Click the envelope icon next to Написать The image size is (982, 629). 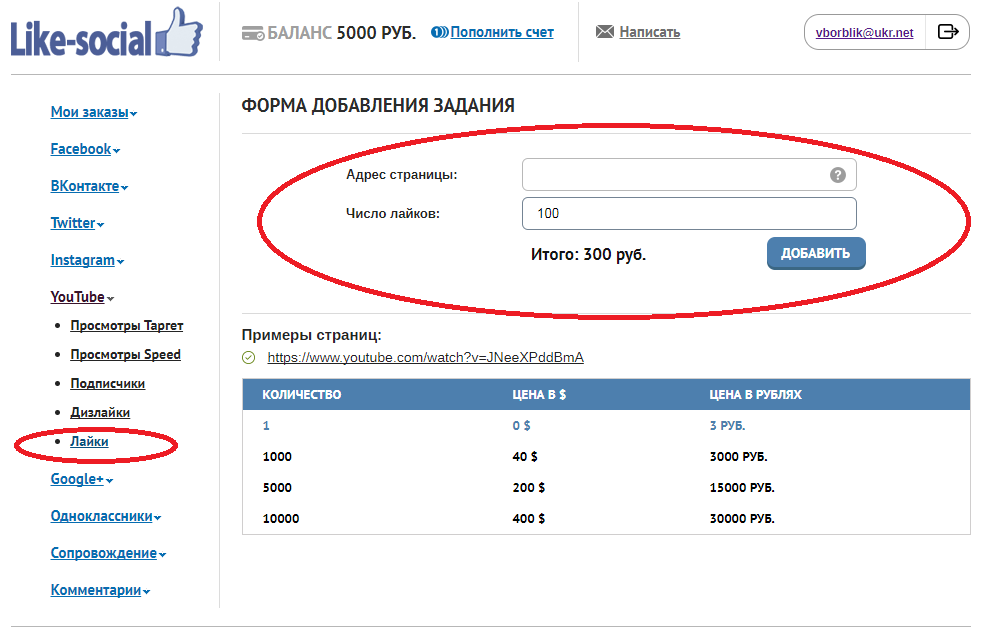coord(604,31)
